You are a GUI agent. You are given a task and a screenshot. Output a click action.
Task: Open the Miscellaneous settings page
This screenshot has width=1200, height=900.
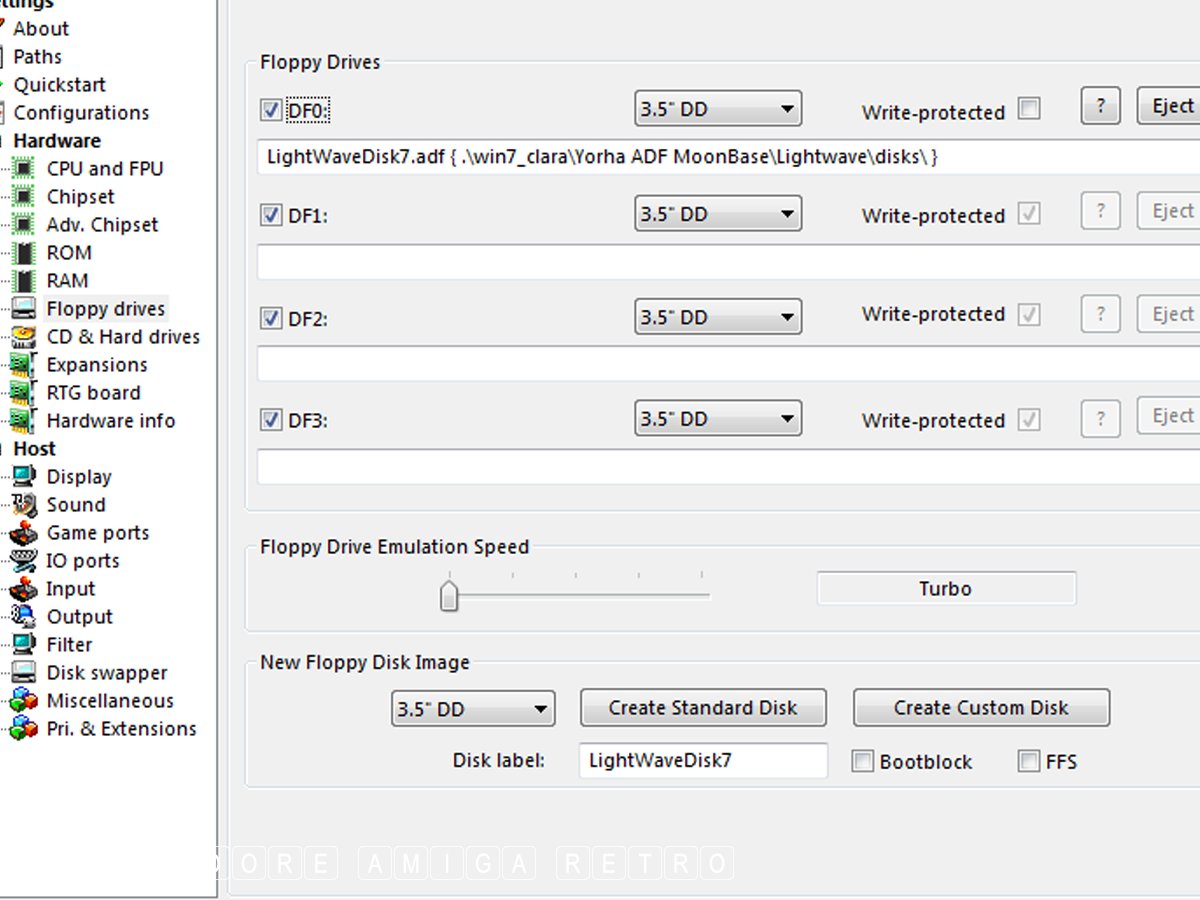click(x=110, y=701)
